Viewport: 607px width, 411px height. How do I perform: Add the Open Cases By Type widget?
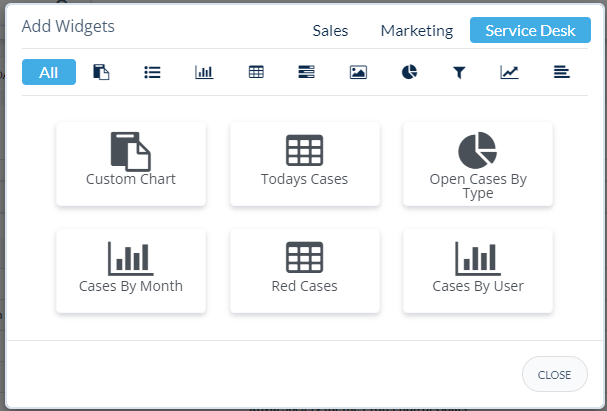(478, 164)
